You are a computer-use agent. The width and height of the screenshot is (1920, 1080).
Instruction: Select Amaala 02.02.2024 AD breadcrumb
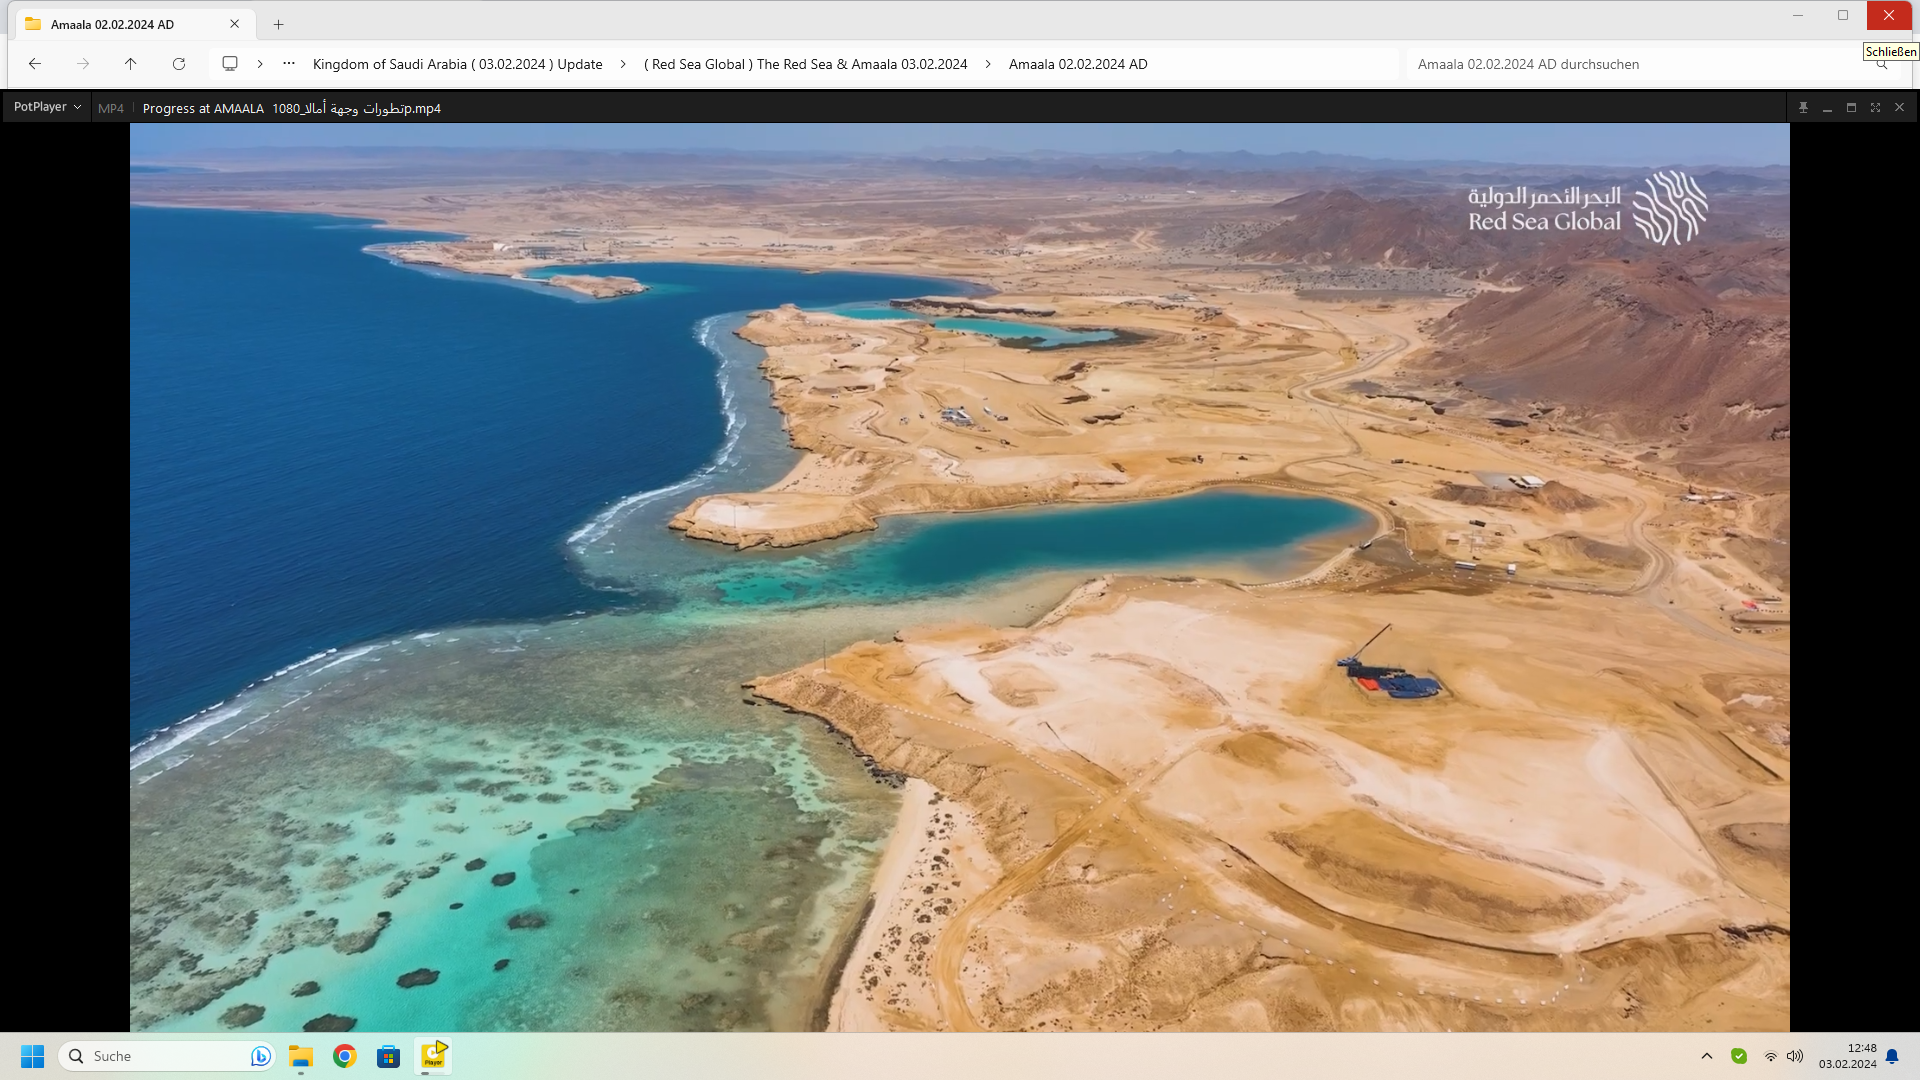1078,64
